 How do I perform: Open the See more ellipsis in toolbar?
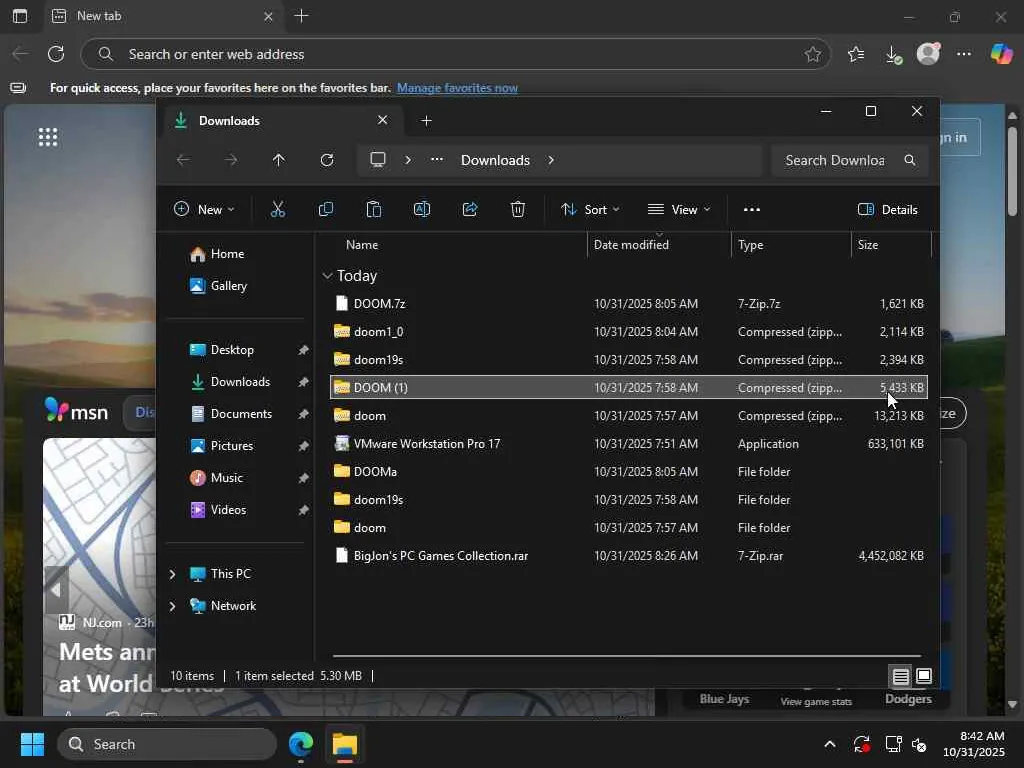[752, 210]
